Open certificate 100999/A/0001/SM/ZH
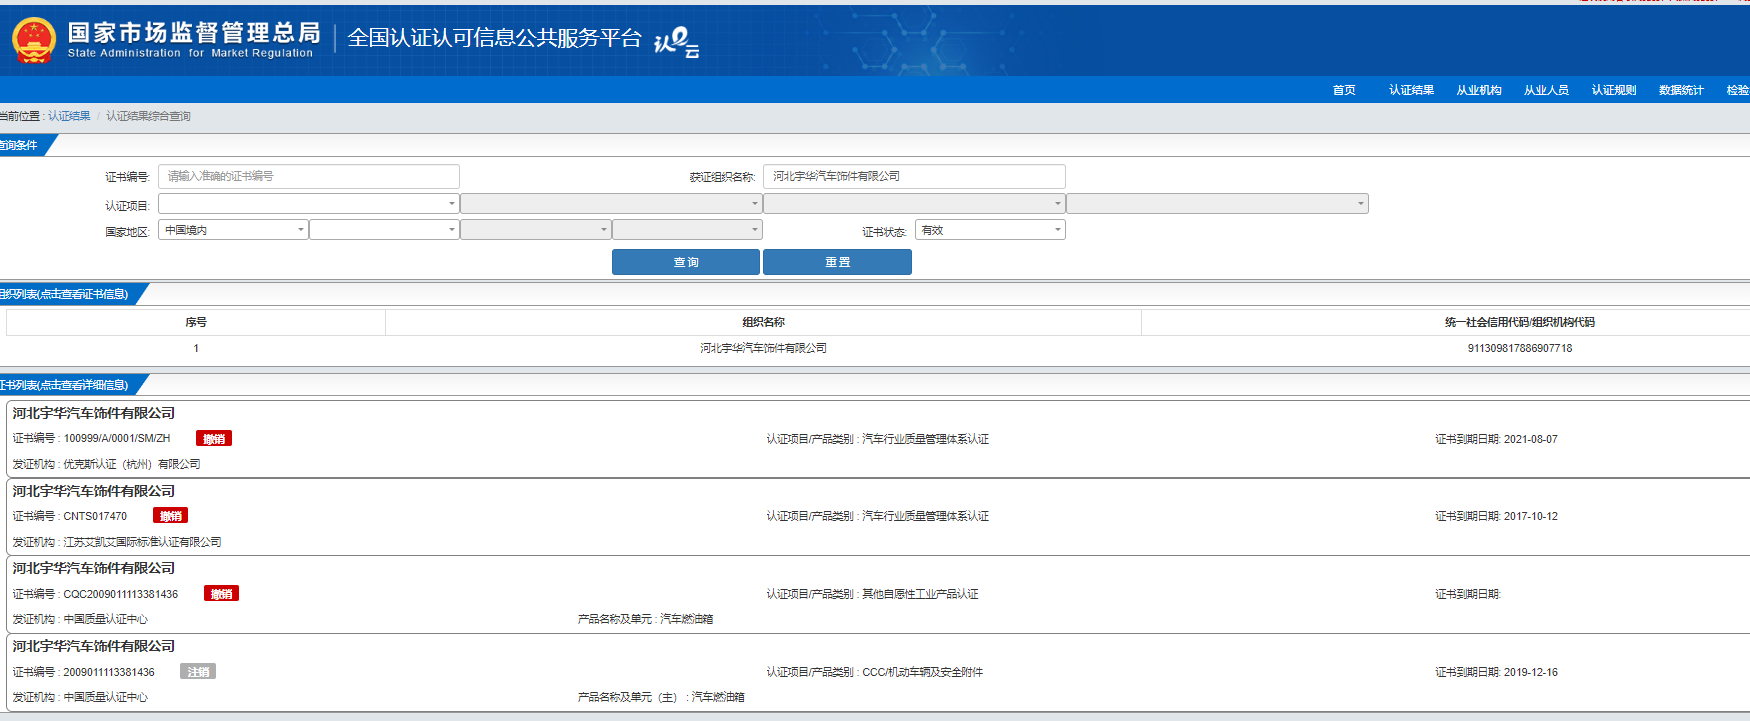 tap(117, 438)
